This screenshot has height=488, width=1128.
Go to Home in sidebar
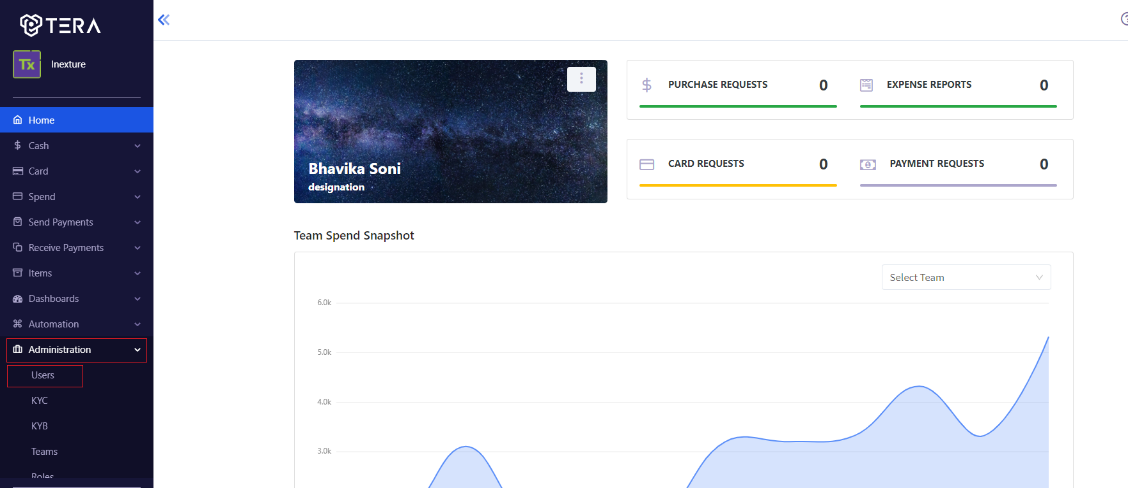pyautogui.click(x=76, y=120)
